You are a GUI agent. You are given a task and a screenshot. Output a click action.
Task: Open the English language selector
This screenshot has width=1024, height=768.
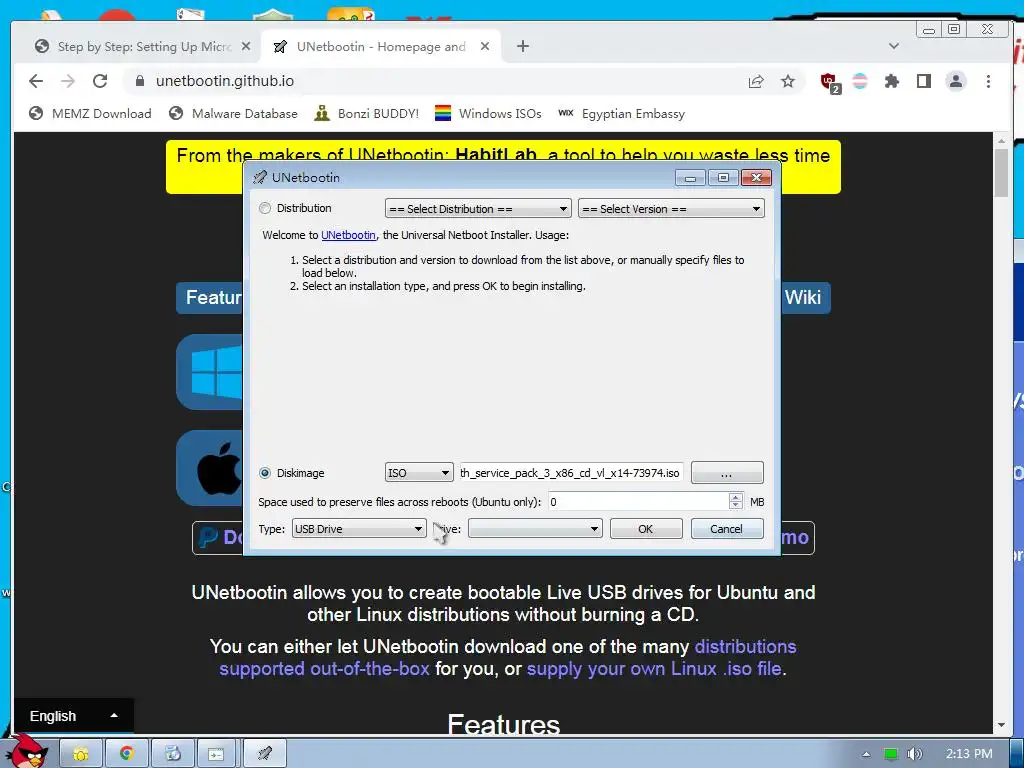[73, 716]
